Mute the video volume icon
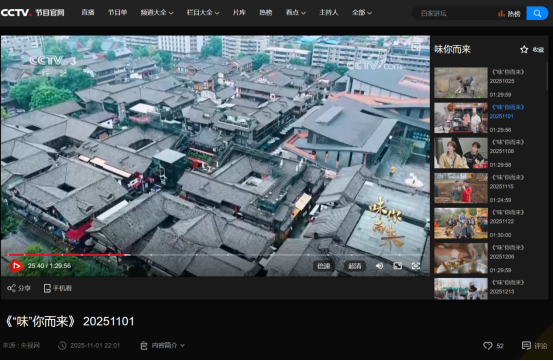The height and width of the screenshot is (361, 553). coord(379,266)
